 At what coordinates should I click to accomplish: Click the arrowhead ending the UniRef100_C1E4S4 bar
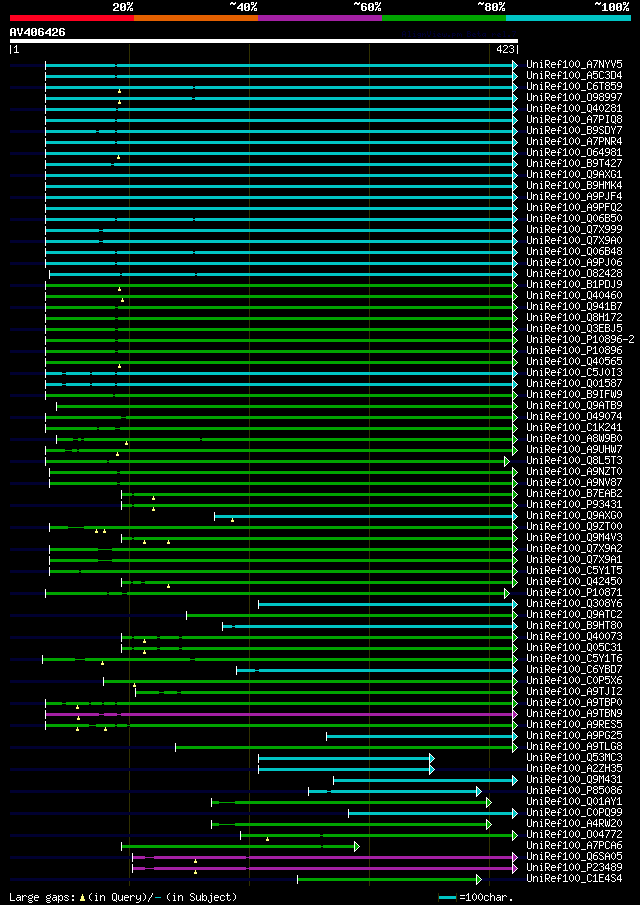478,879
